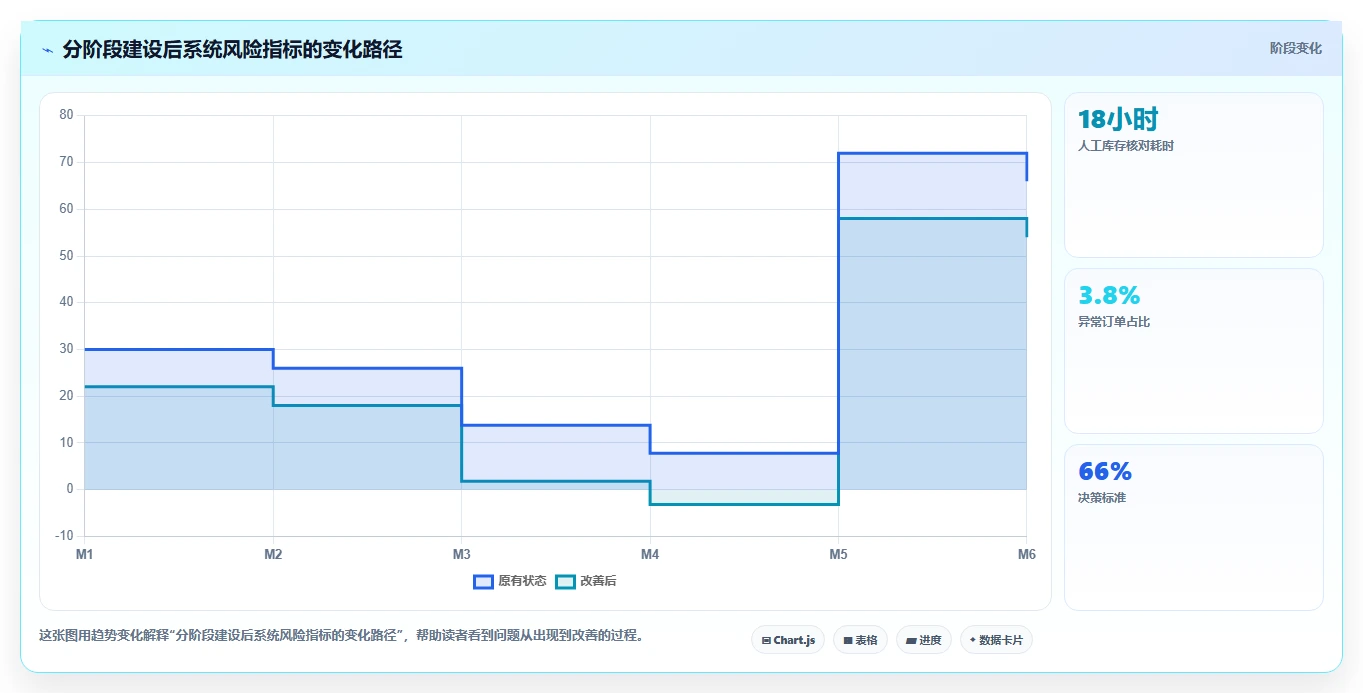Click the M3 x-axis label
The width and height of the screenshot is (1363, 693).
click(x=461, y=553)
